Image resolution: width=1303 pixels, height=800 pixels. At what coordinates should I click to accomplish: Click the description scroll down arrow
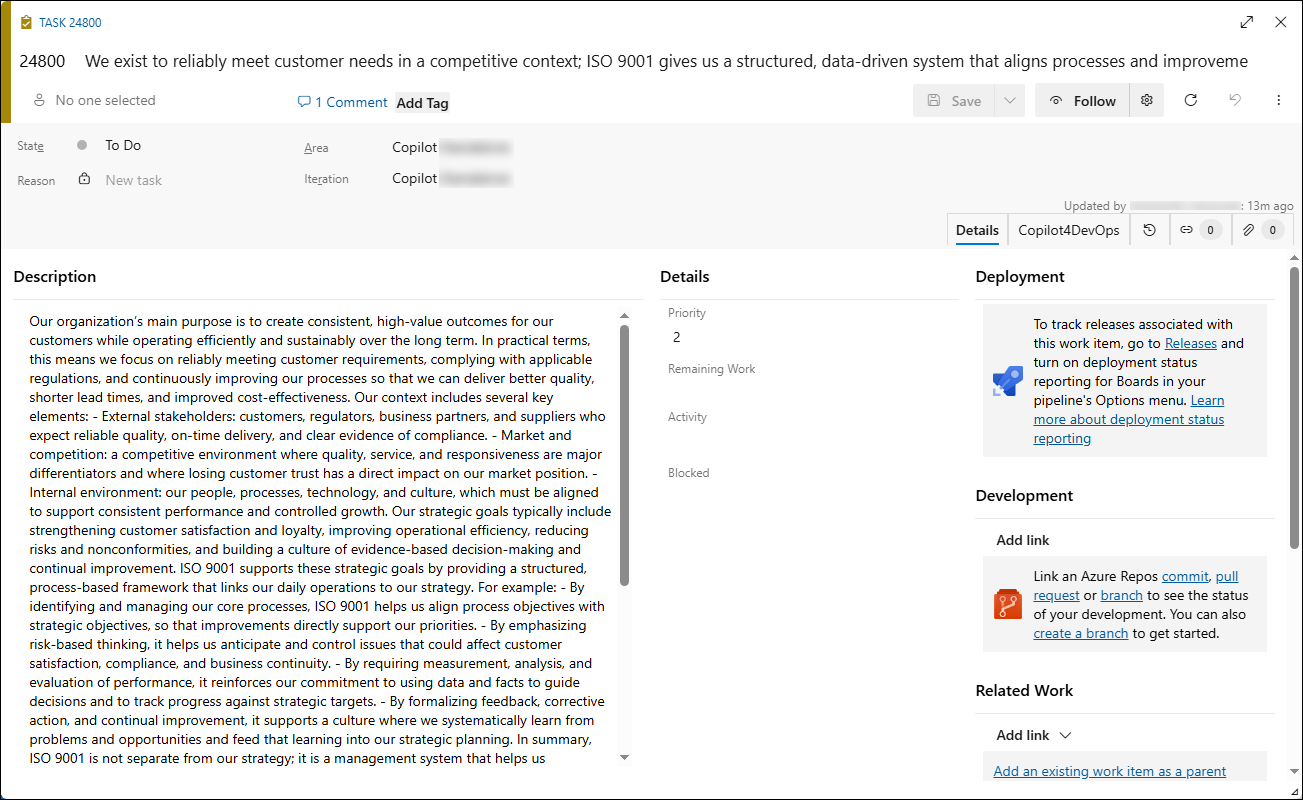(x=625, y=757)
